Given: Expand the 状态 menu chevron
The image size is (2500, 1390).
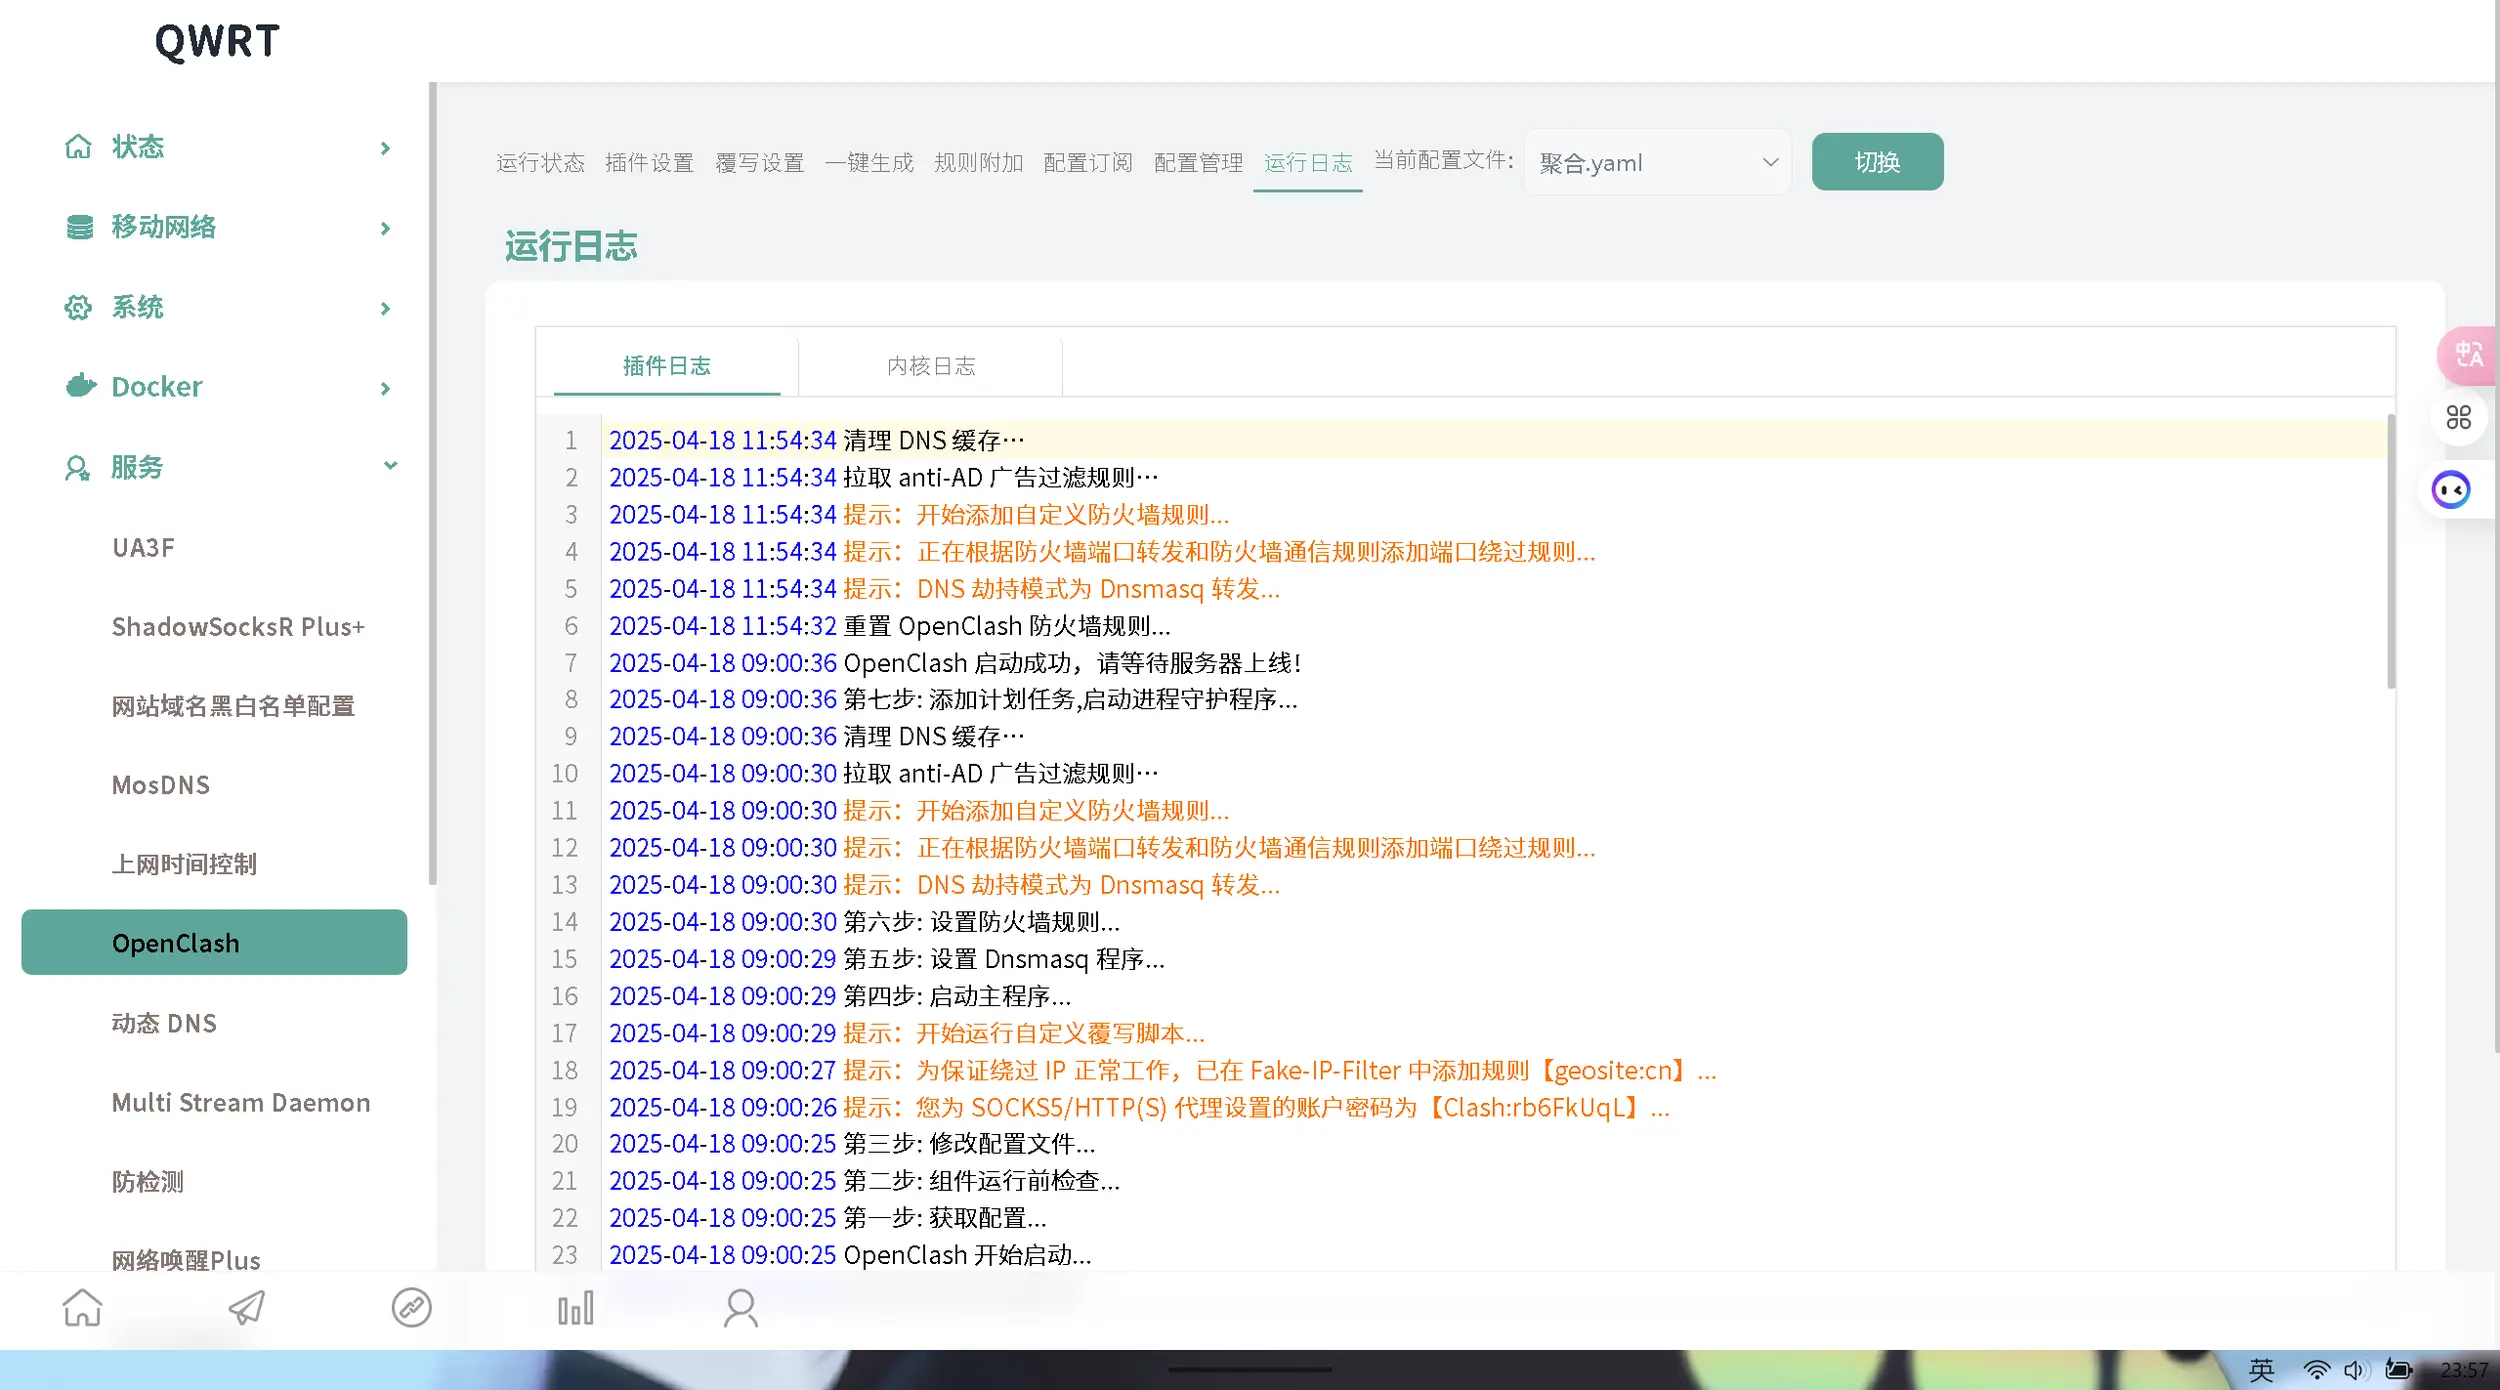Looking at the screenshot, I should click(x=386, y=148).
